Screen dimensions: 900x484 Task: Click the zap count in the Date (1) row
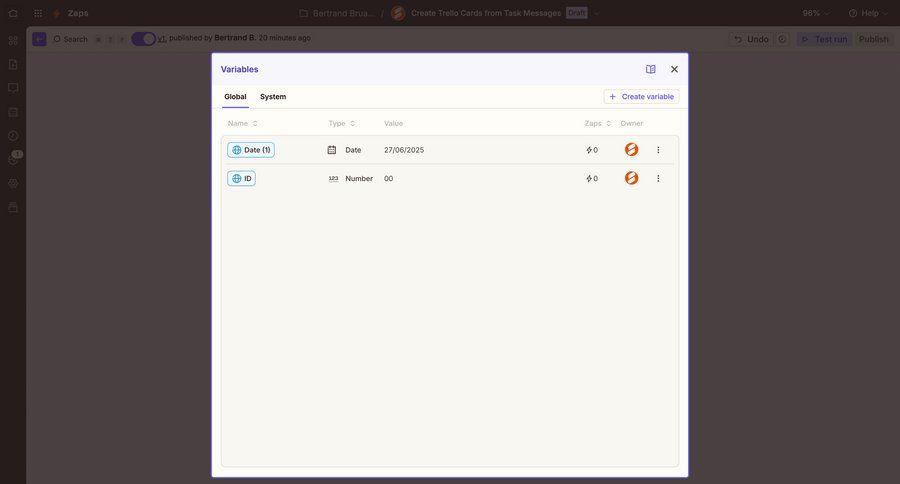(x=592, y=150)
